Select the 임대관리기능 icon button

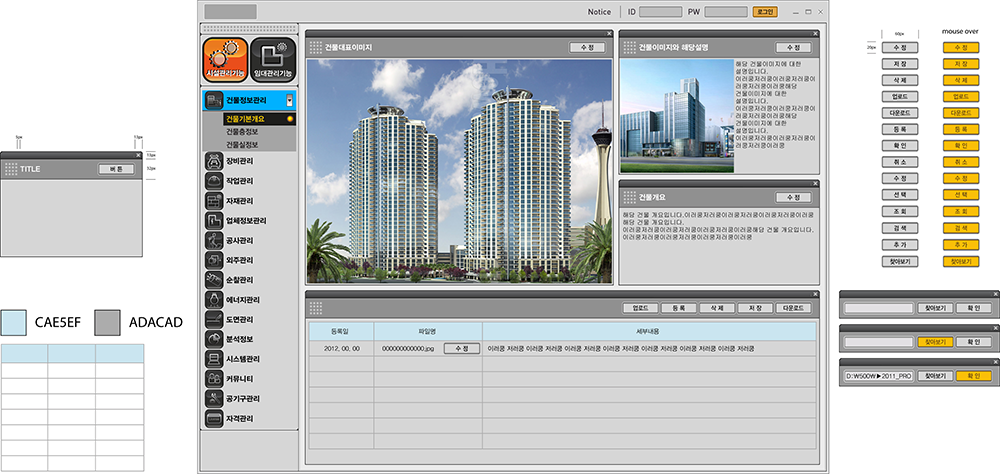(273, 60)
